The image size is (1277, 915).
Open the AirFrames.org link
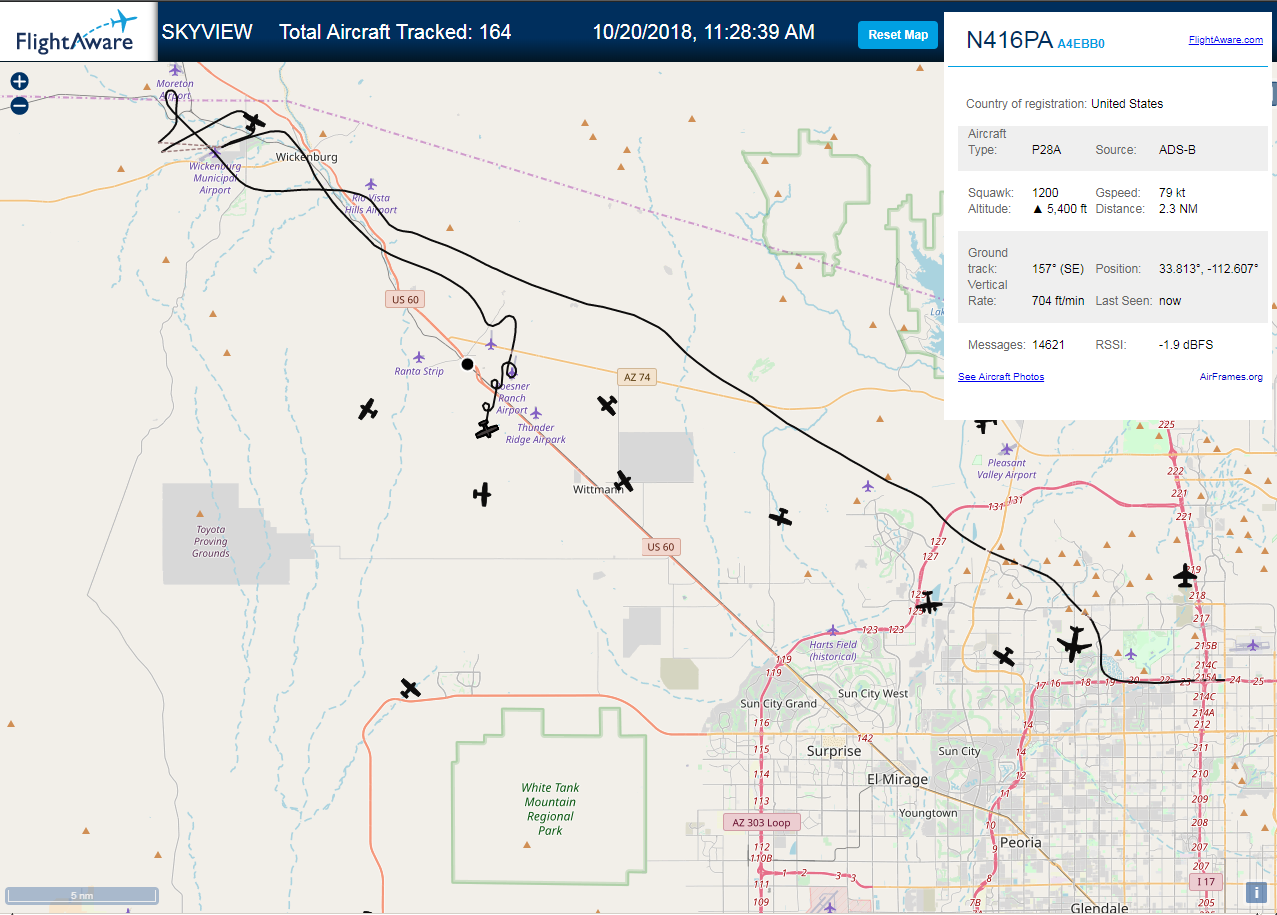[x=1231, y=377]
